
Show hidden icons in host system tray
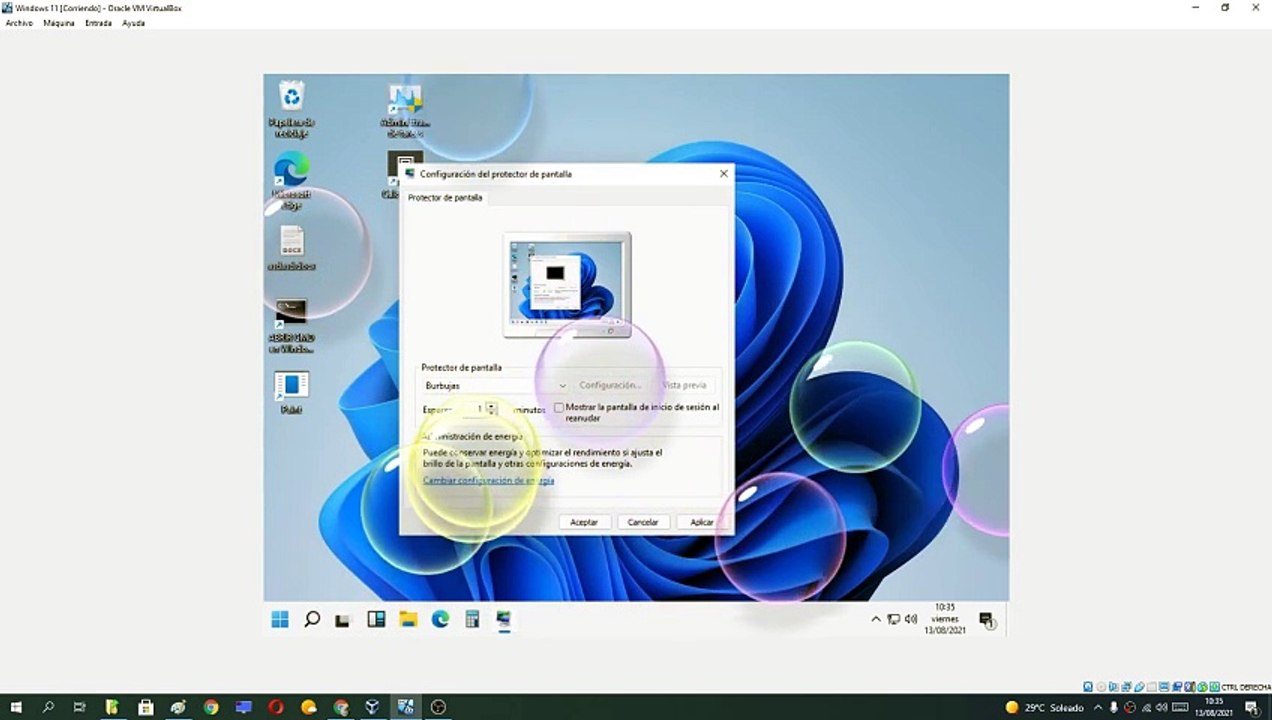[x=1098, y=707]
